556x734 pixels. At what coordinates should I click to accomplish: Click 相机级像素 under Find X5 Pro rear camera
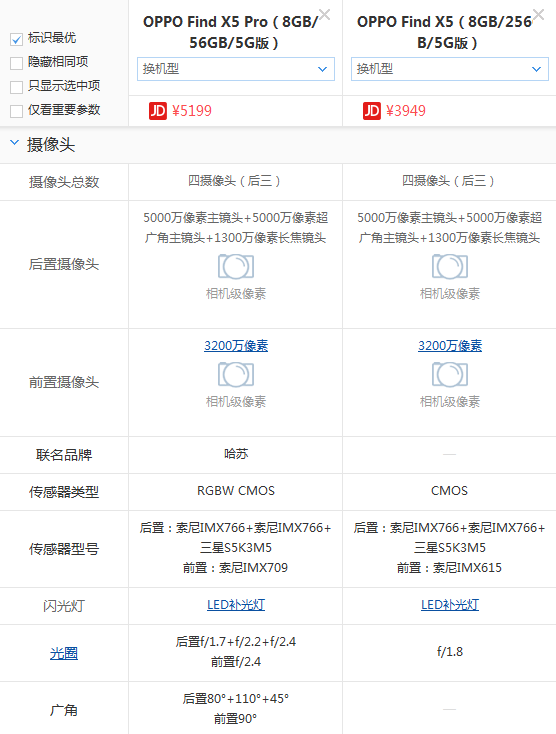click(236, 294)
